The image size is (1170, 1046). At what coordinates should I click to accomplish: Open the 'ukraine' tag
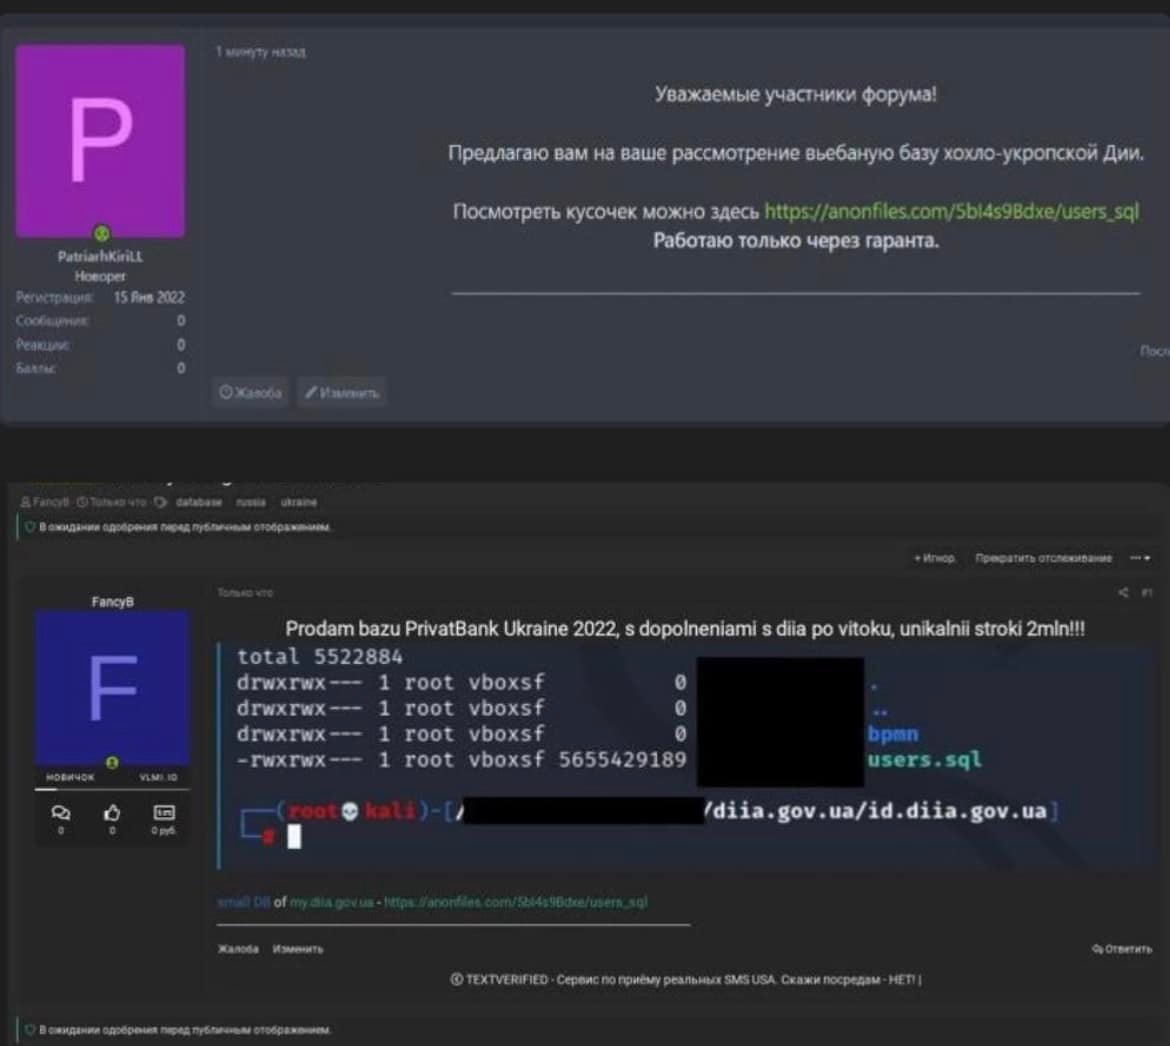pyautogui.click(x=298, y=502)
